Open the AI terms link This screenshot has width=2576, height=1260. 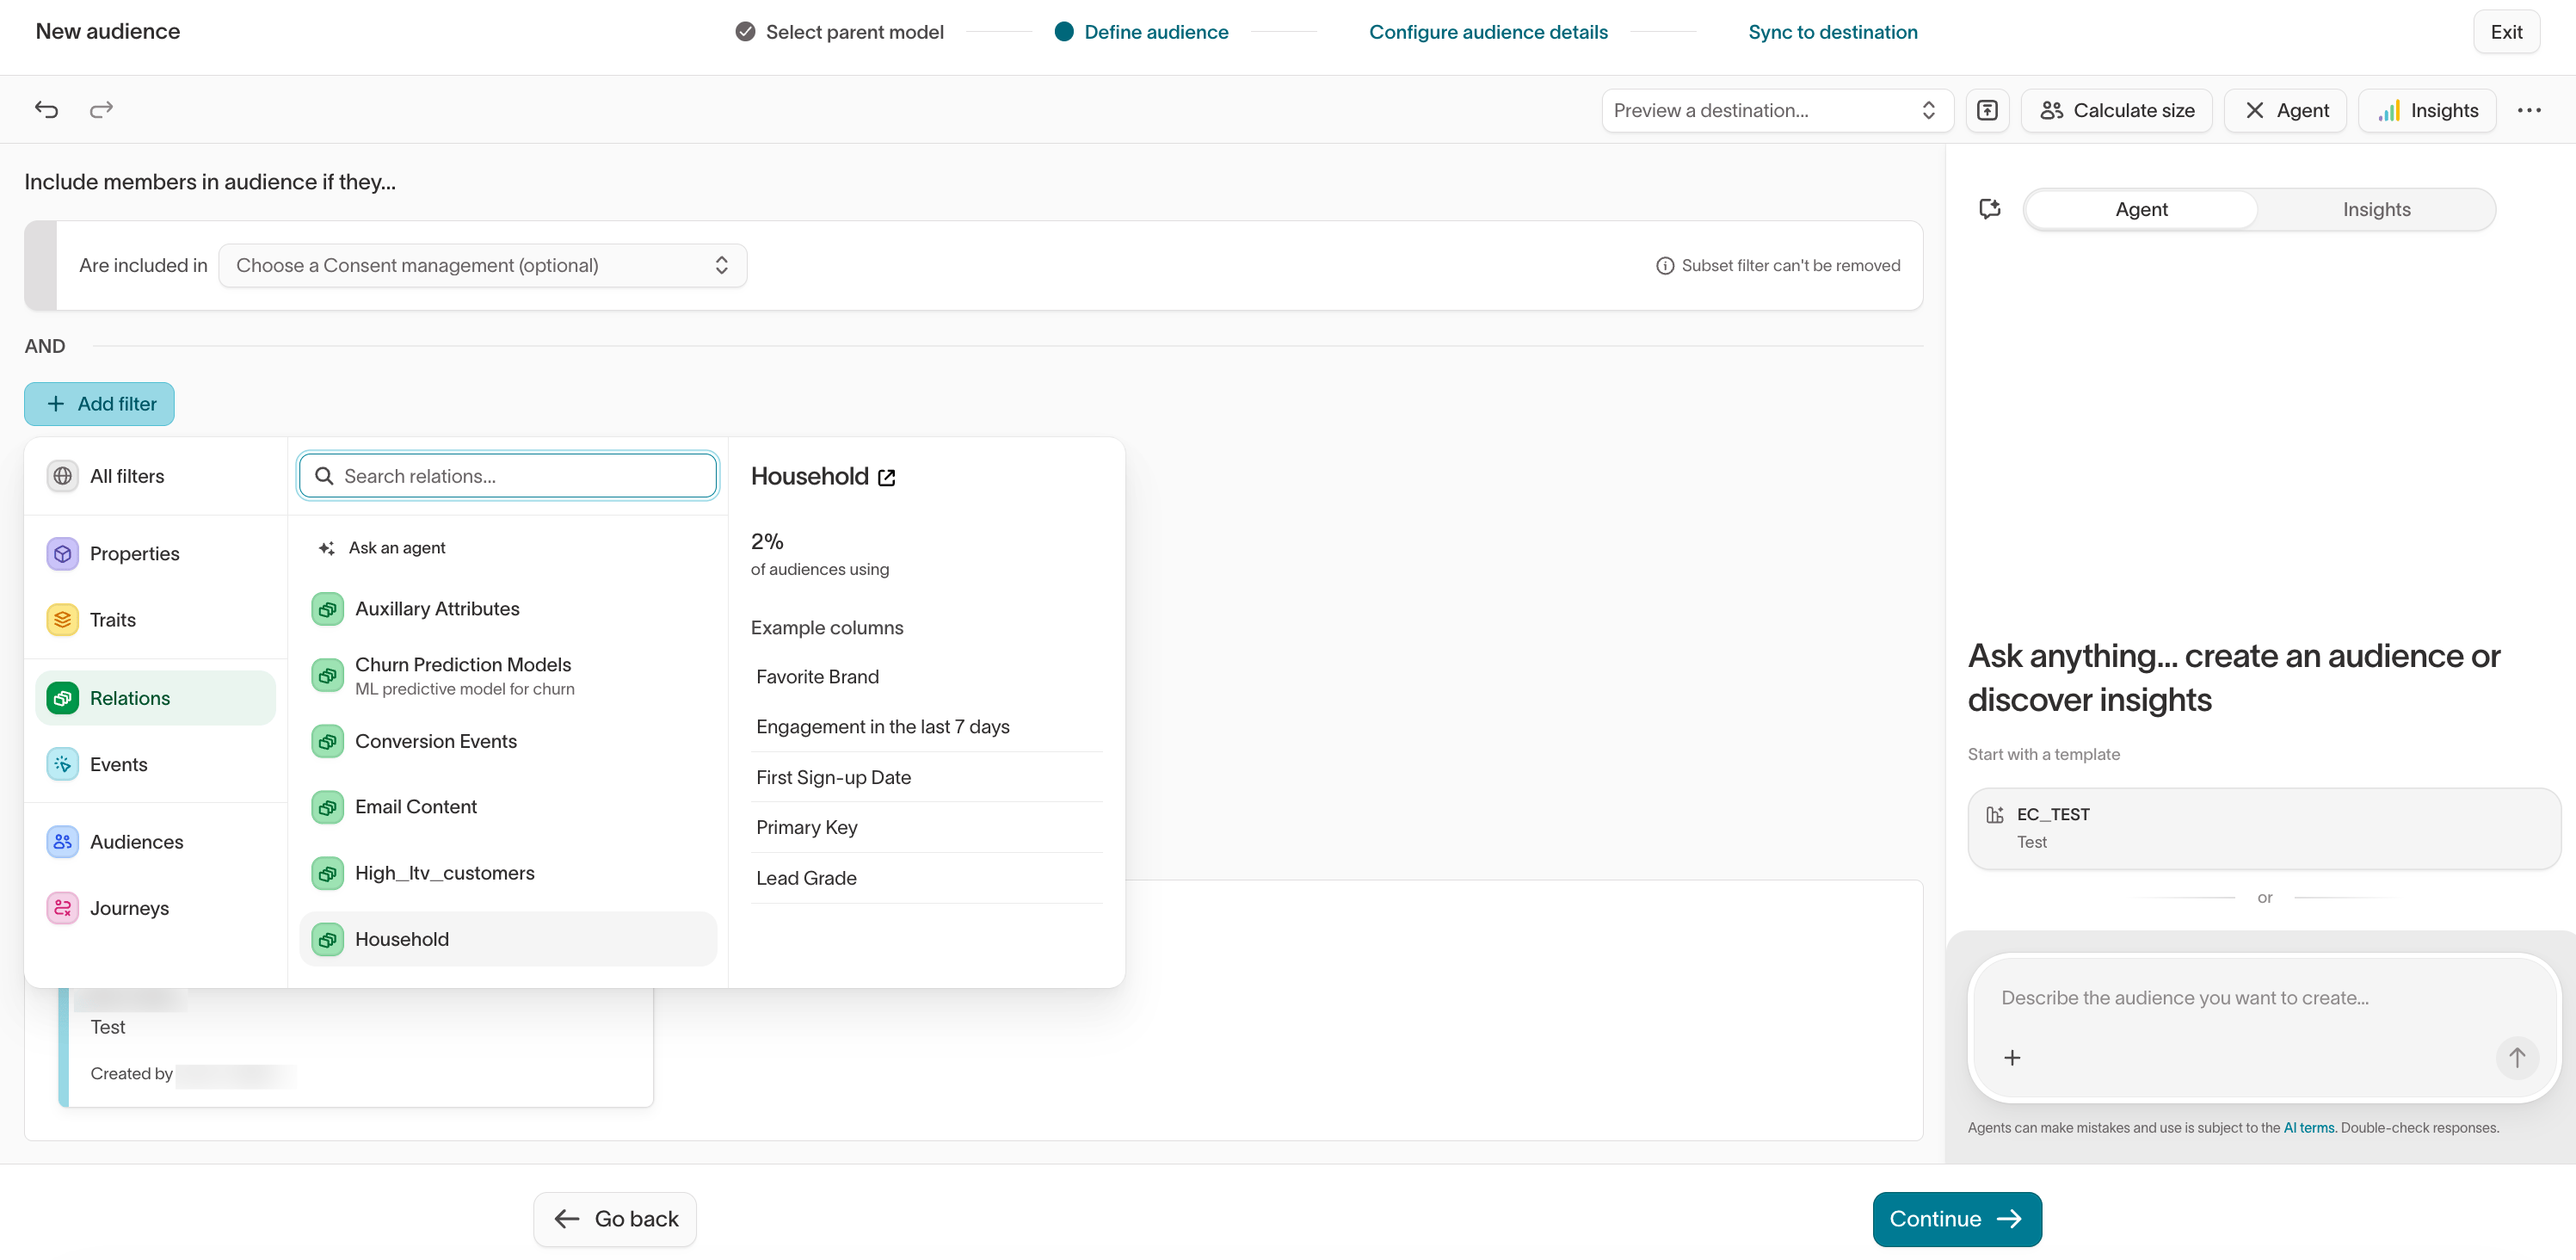coord(2308,1127)
